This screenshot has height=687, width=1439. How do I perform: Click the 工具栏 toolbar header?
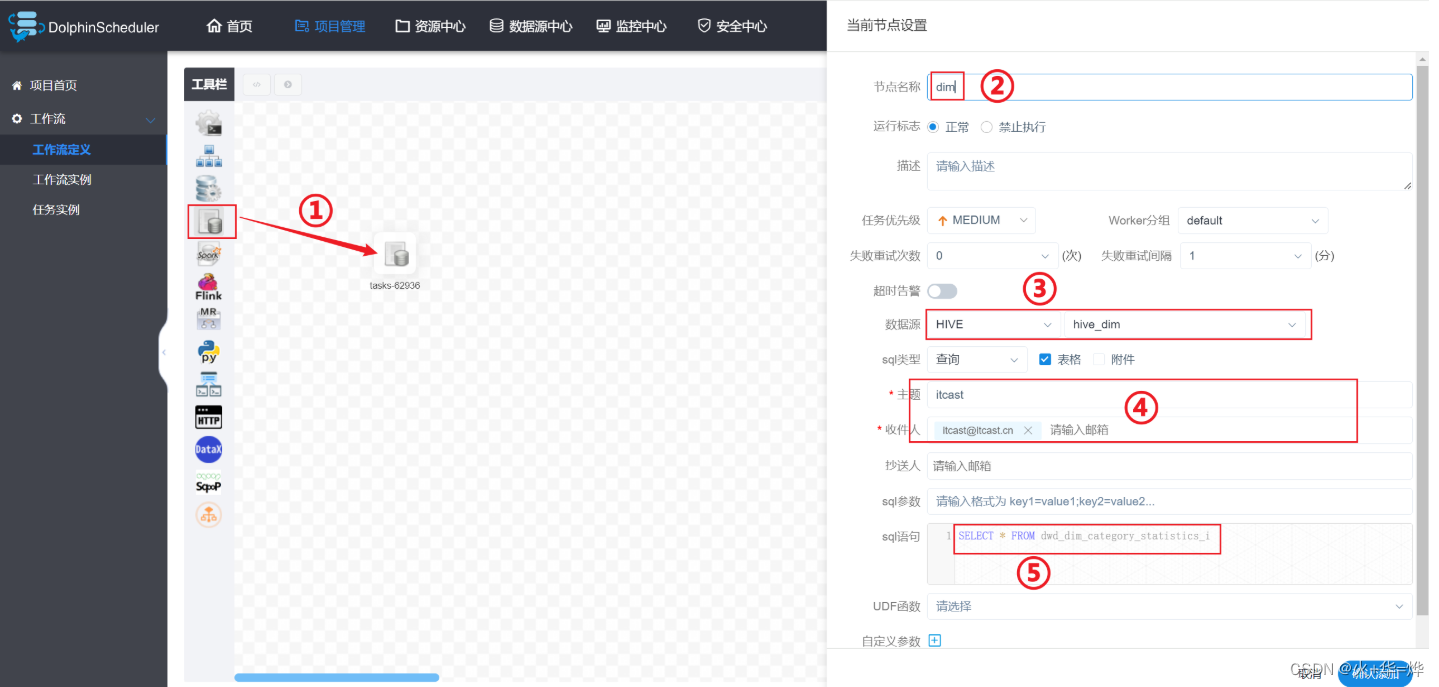tap(209, 85)
